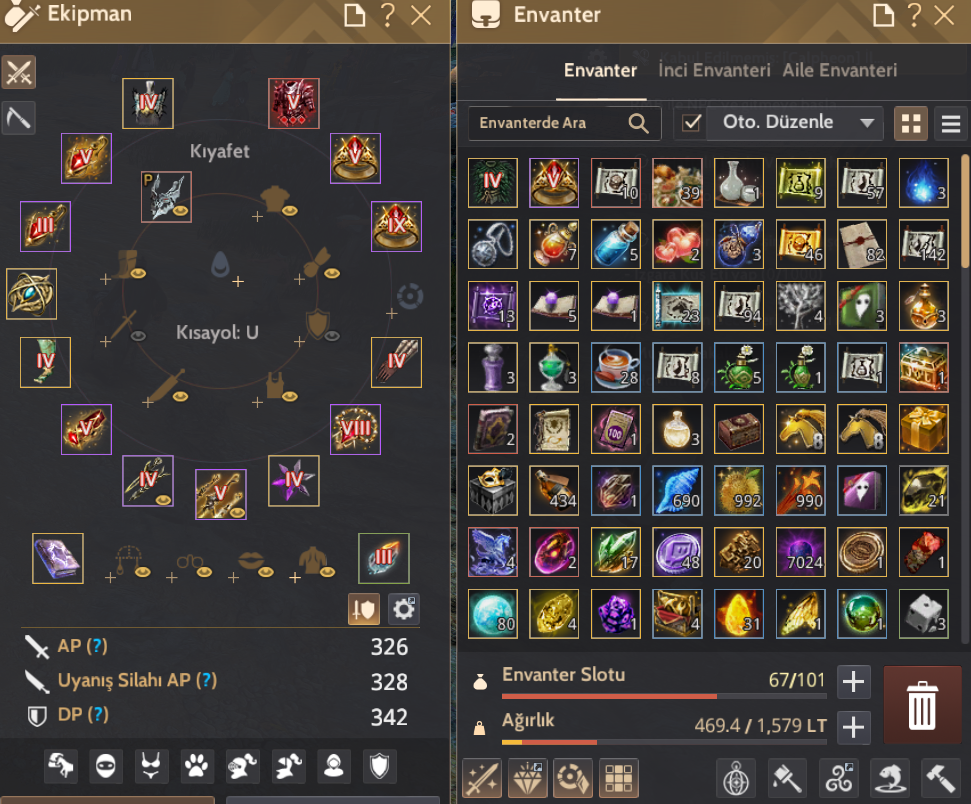Increase weight limit with plus button

[x=853, y=727]
